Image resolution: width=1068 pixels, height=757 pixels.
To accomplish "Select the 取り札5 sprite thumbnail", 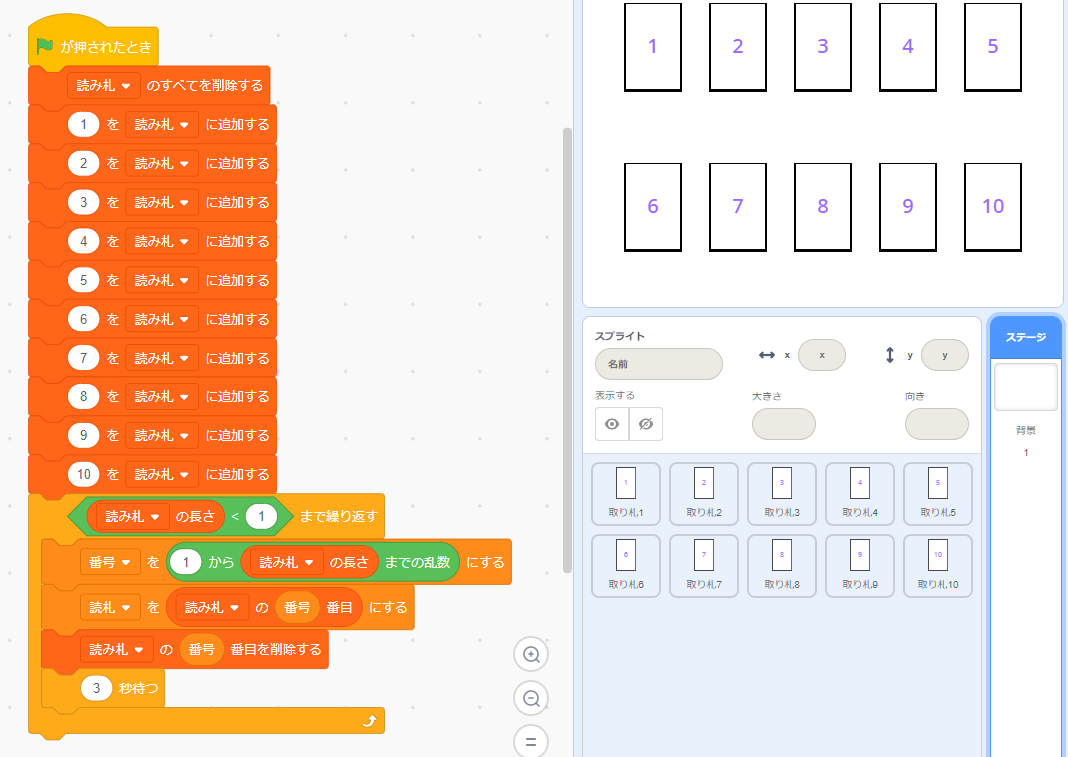I will tap(938, 491).
